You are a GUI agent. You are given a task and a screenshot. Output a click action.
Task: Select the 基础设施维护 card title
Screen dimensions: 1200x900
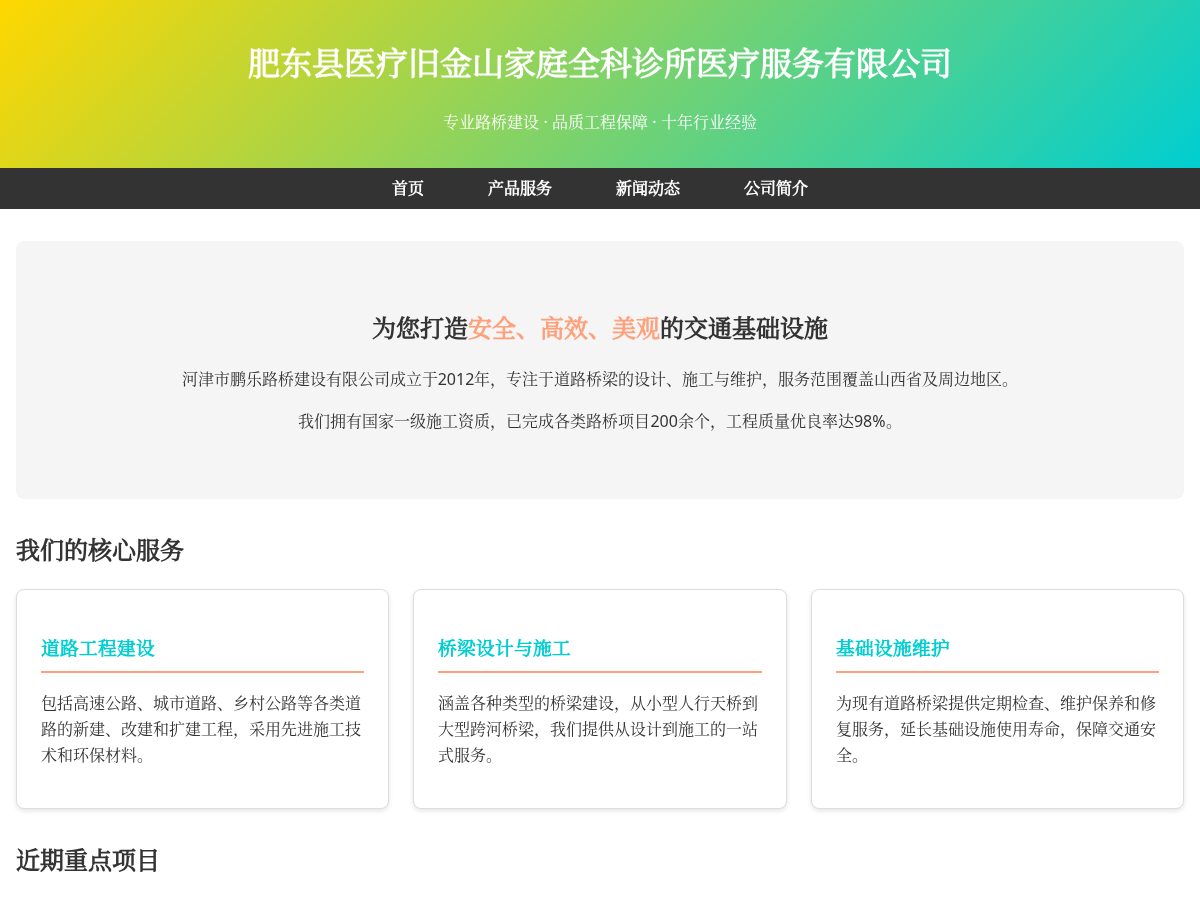point(893,648)
